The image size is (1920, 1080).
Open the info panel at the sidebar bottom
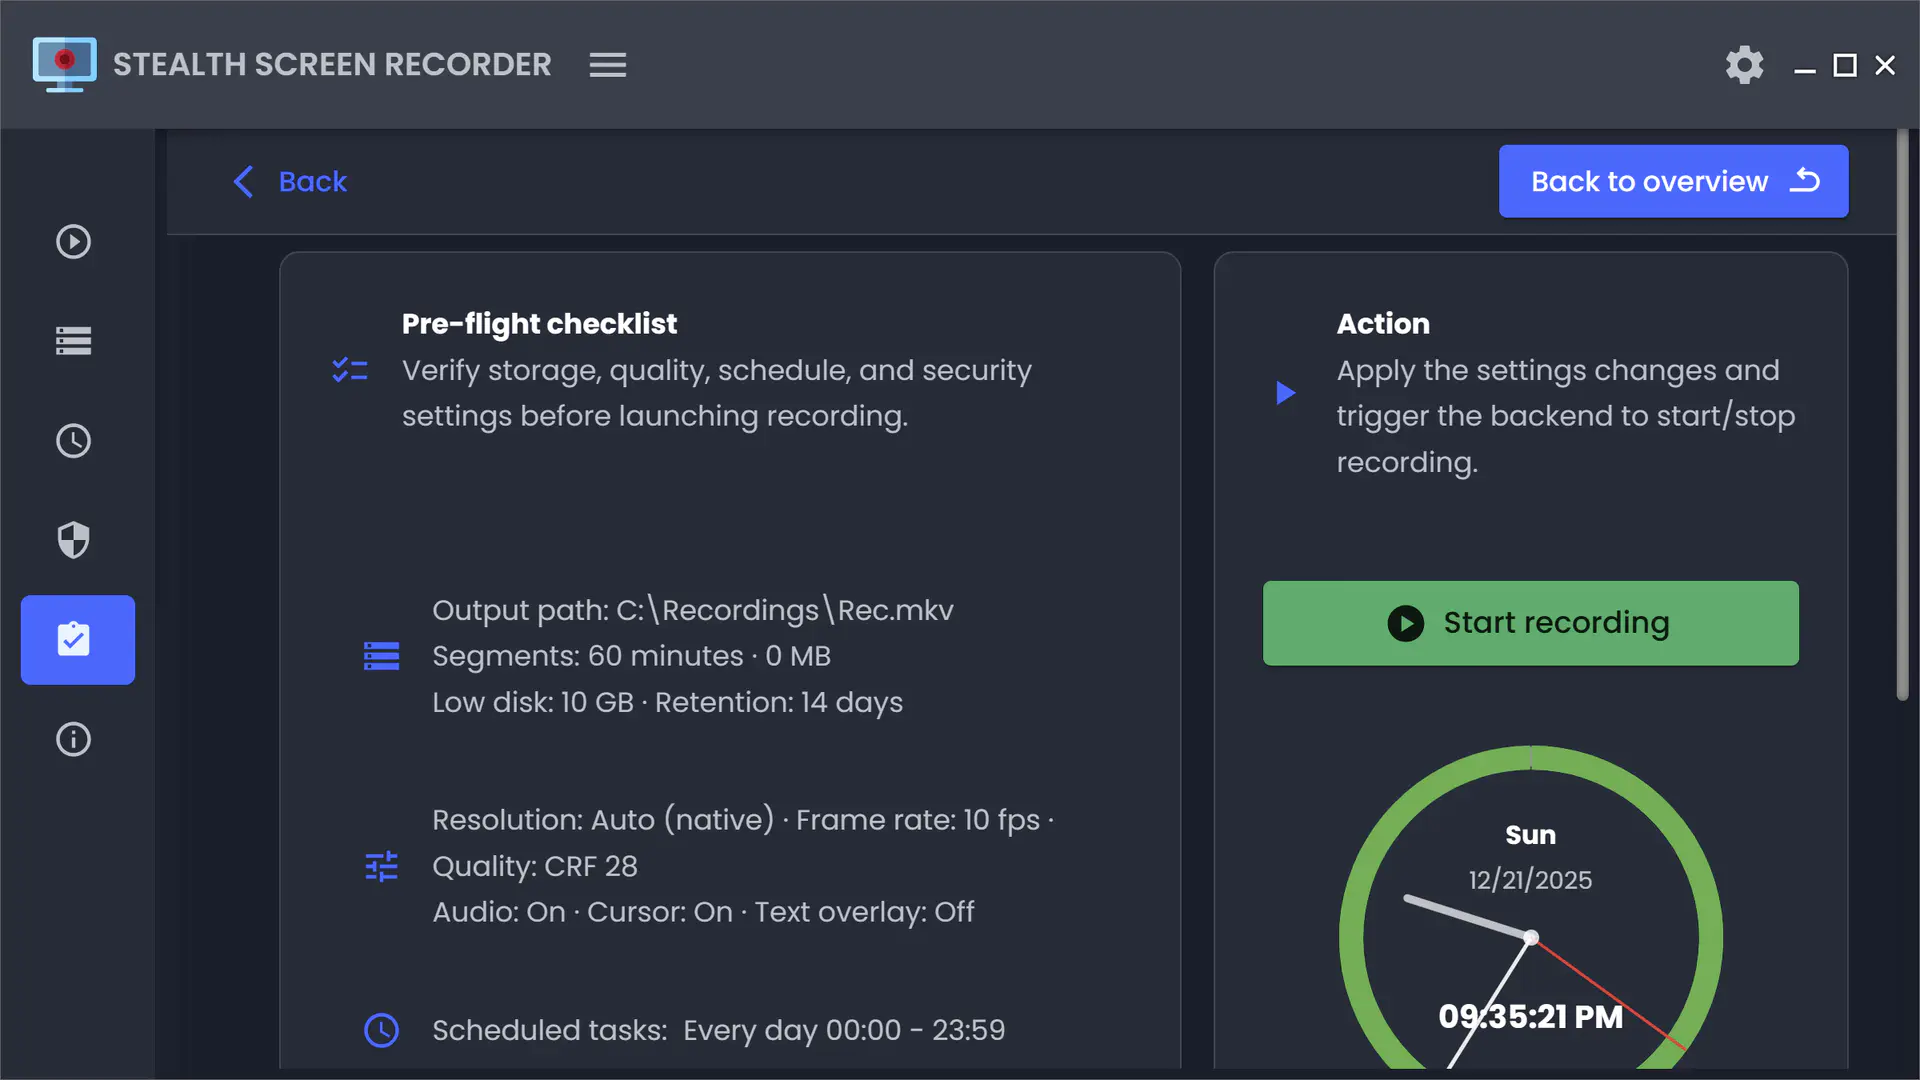point(73,740)
